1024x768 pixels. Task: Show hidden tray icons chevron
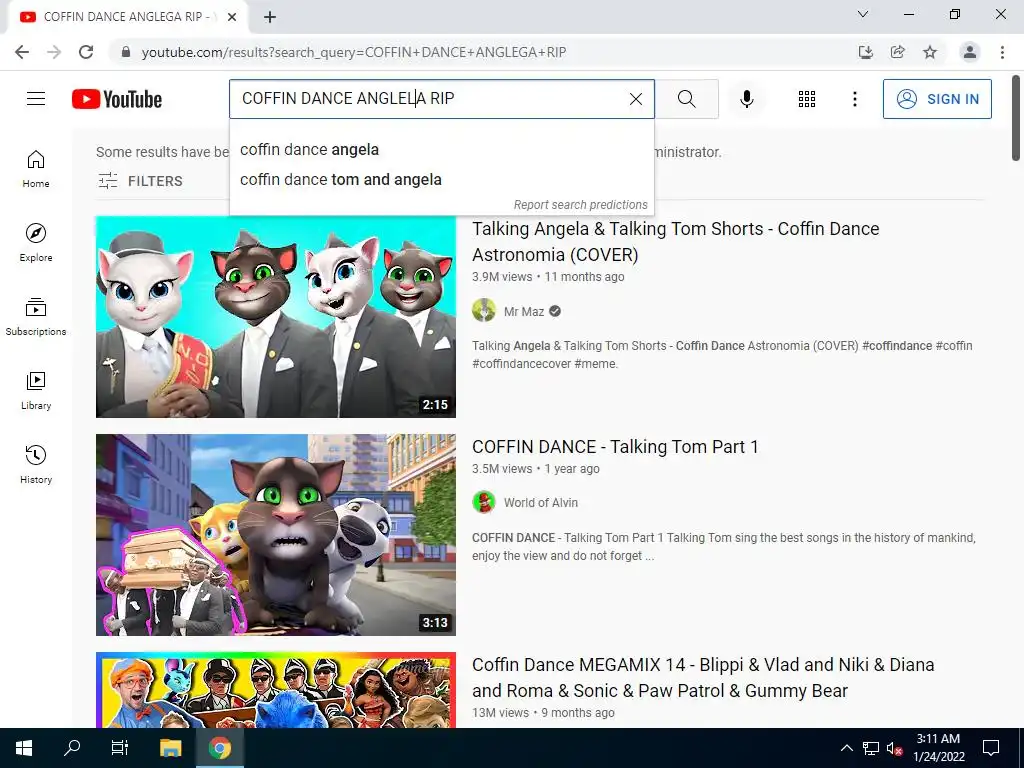pyautogui.click(x=846, y=748)
